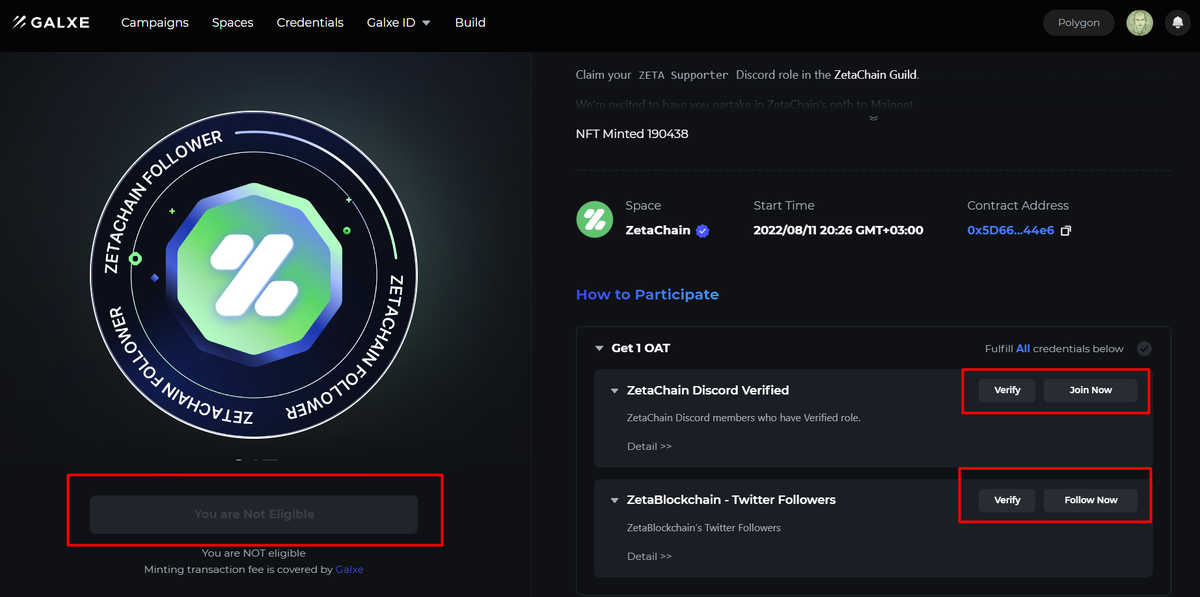This screenshot has height=597, width=1200.
Task: Open Detail for ZetaBlockchain Twitter Followers
Action: pyautogui.click(x=649, y=556)
